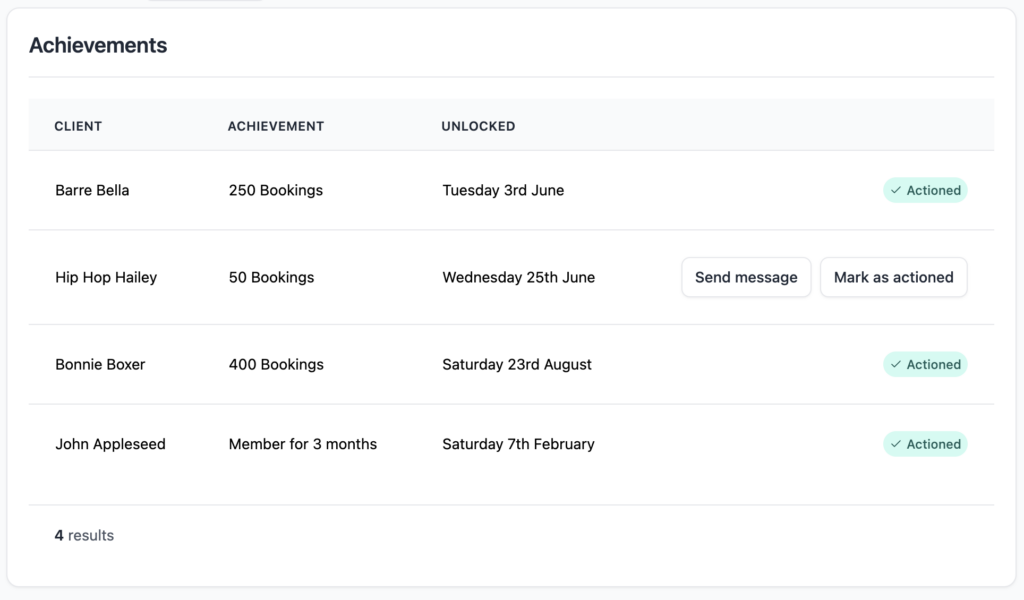The height and width of the screenshot is (600, 1024).
Task: Mark Hip Hop Hailey's achievement as actioned
Action: point(893,278)
